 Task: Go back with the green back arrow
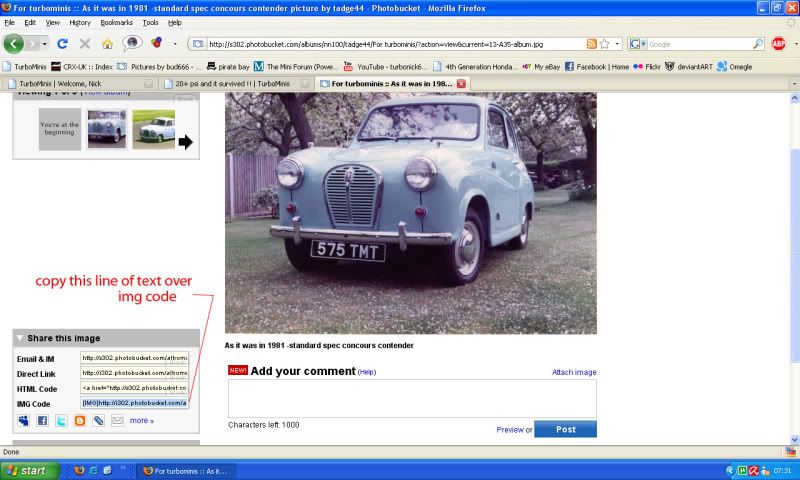point(13,44)
